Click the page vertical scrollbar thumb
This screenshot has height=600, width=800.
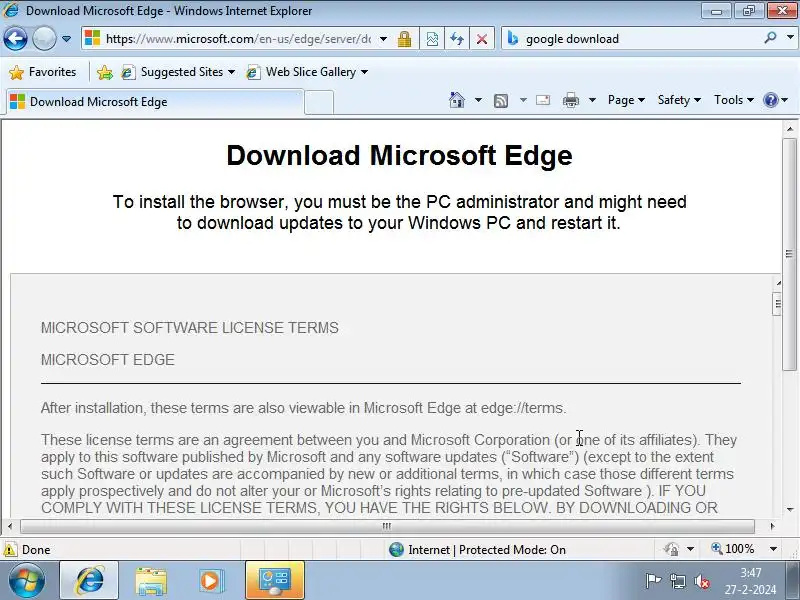[x=790, y=254]
